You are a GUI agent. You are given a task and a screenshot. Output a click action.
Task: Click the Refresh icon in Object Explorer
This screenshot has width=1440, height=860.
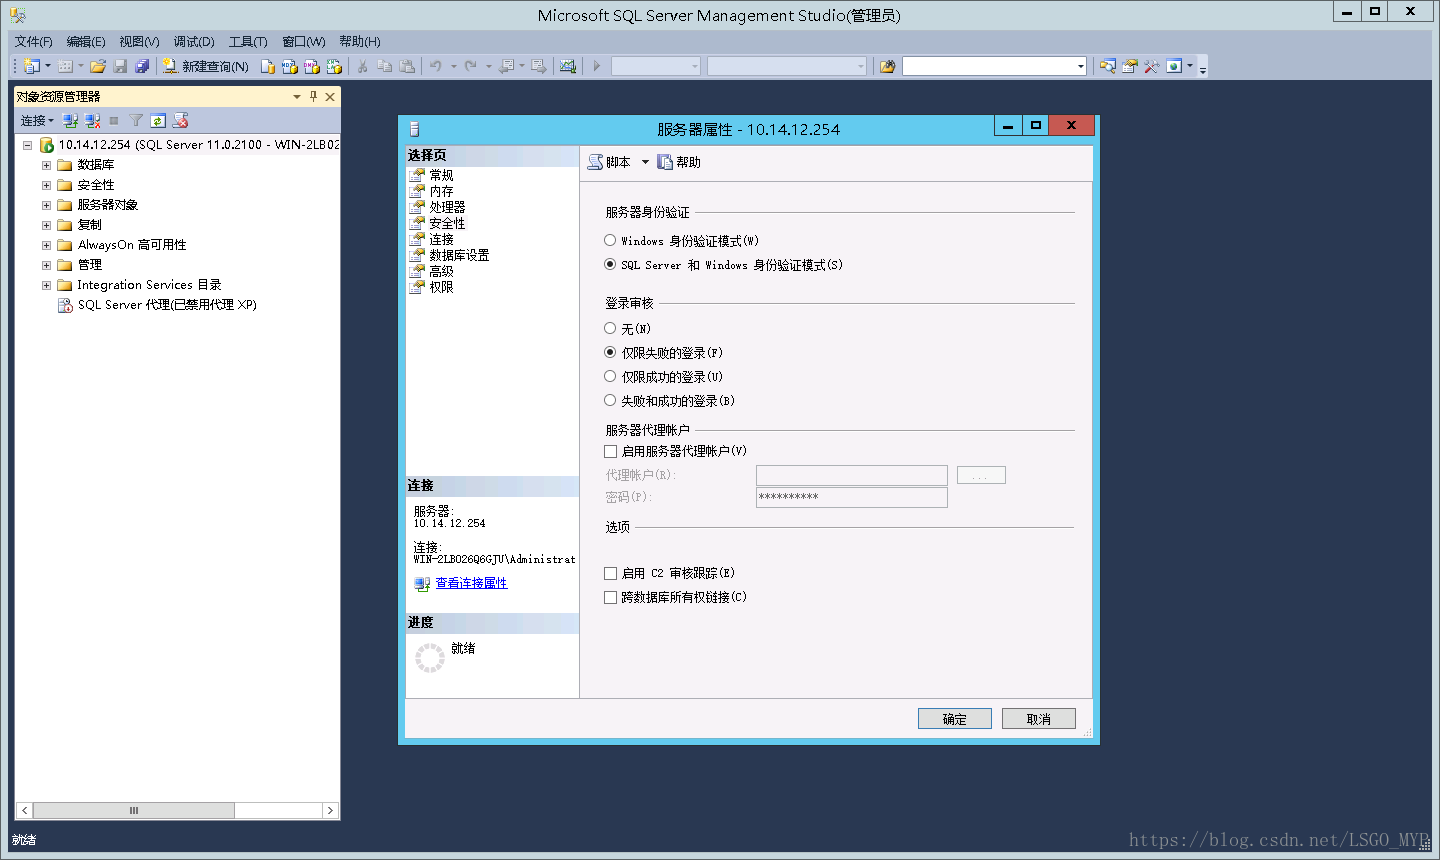[x=158, y=120]
